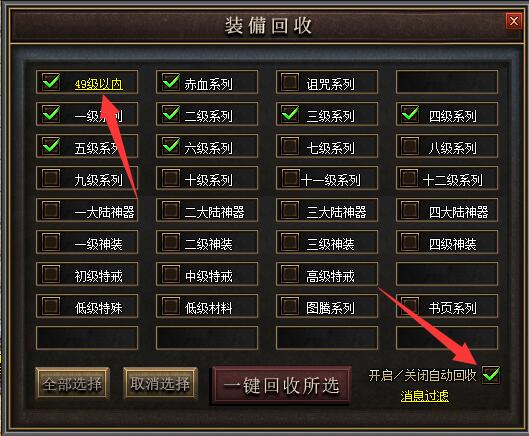The width and height of the screenshot is (529, 436).
Task: Click the 取消选择 button
Action: (x=160, y=383)
